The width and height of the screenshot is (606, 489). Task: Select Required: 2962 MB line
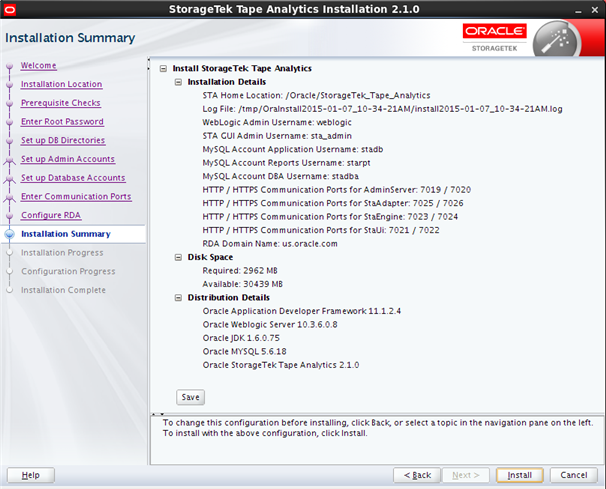[x=240, y=271]
